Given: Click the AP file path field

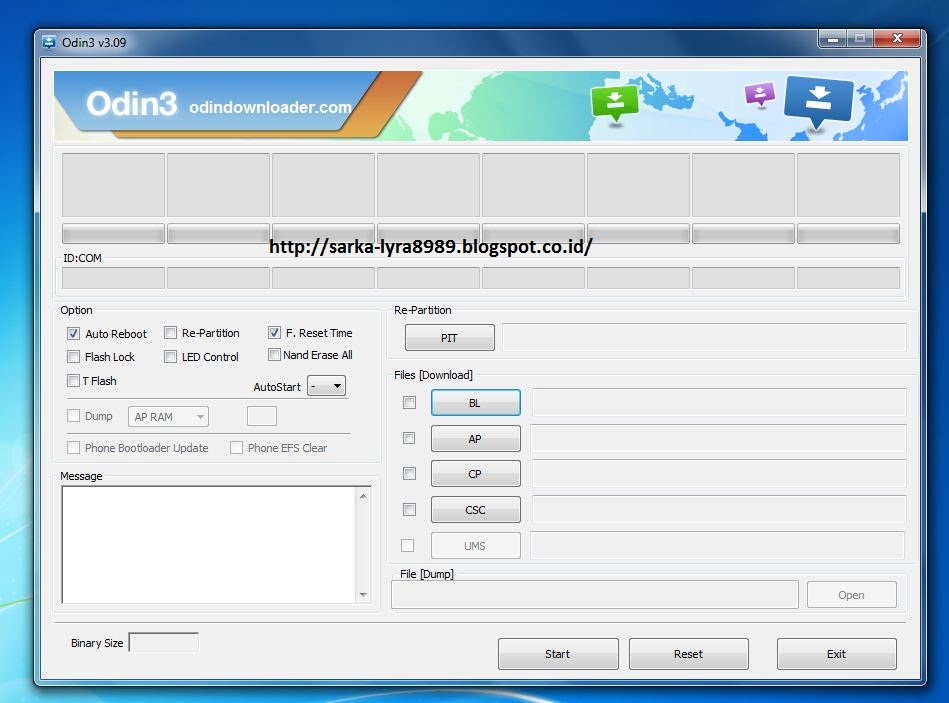Looking at the screenshot, I should coord(718,438).
